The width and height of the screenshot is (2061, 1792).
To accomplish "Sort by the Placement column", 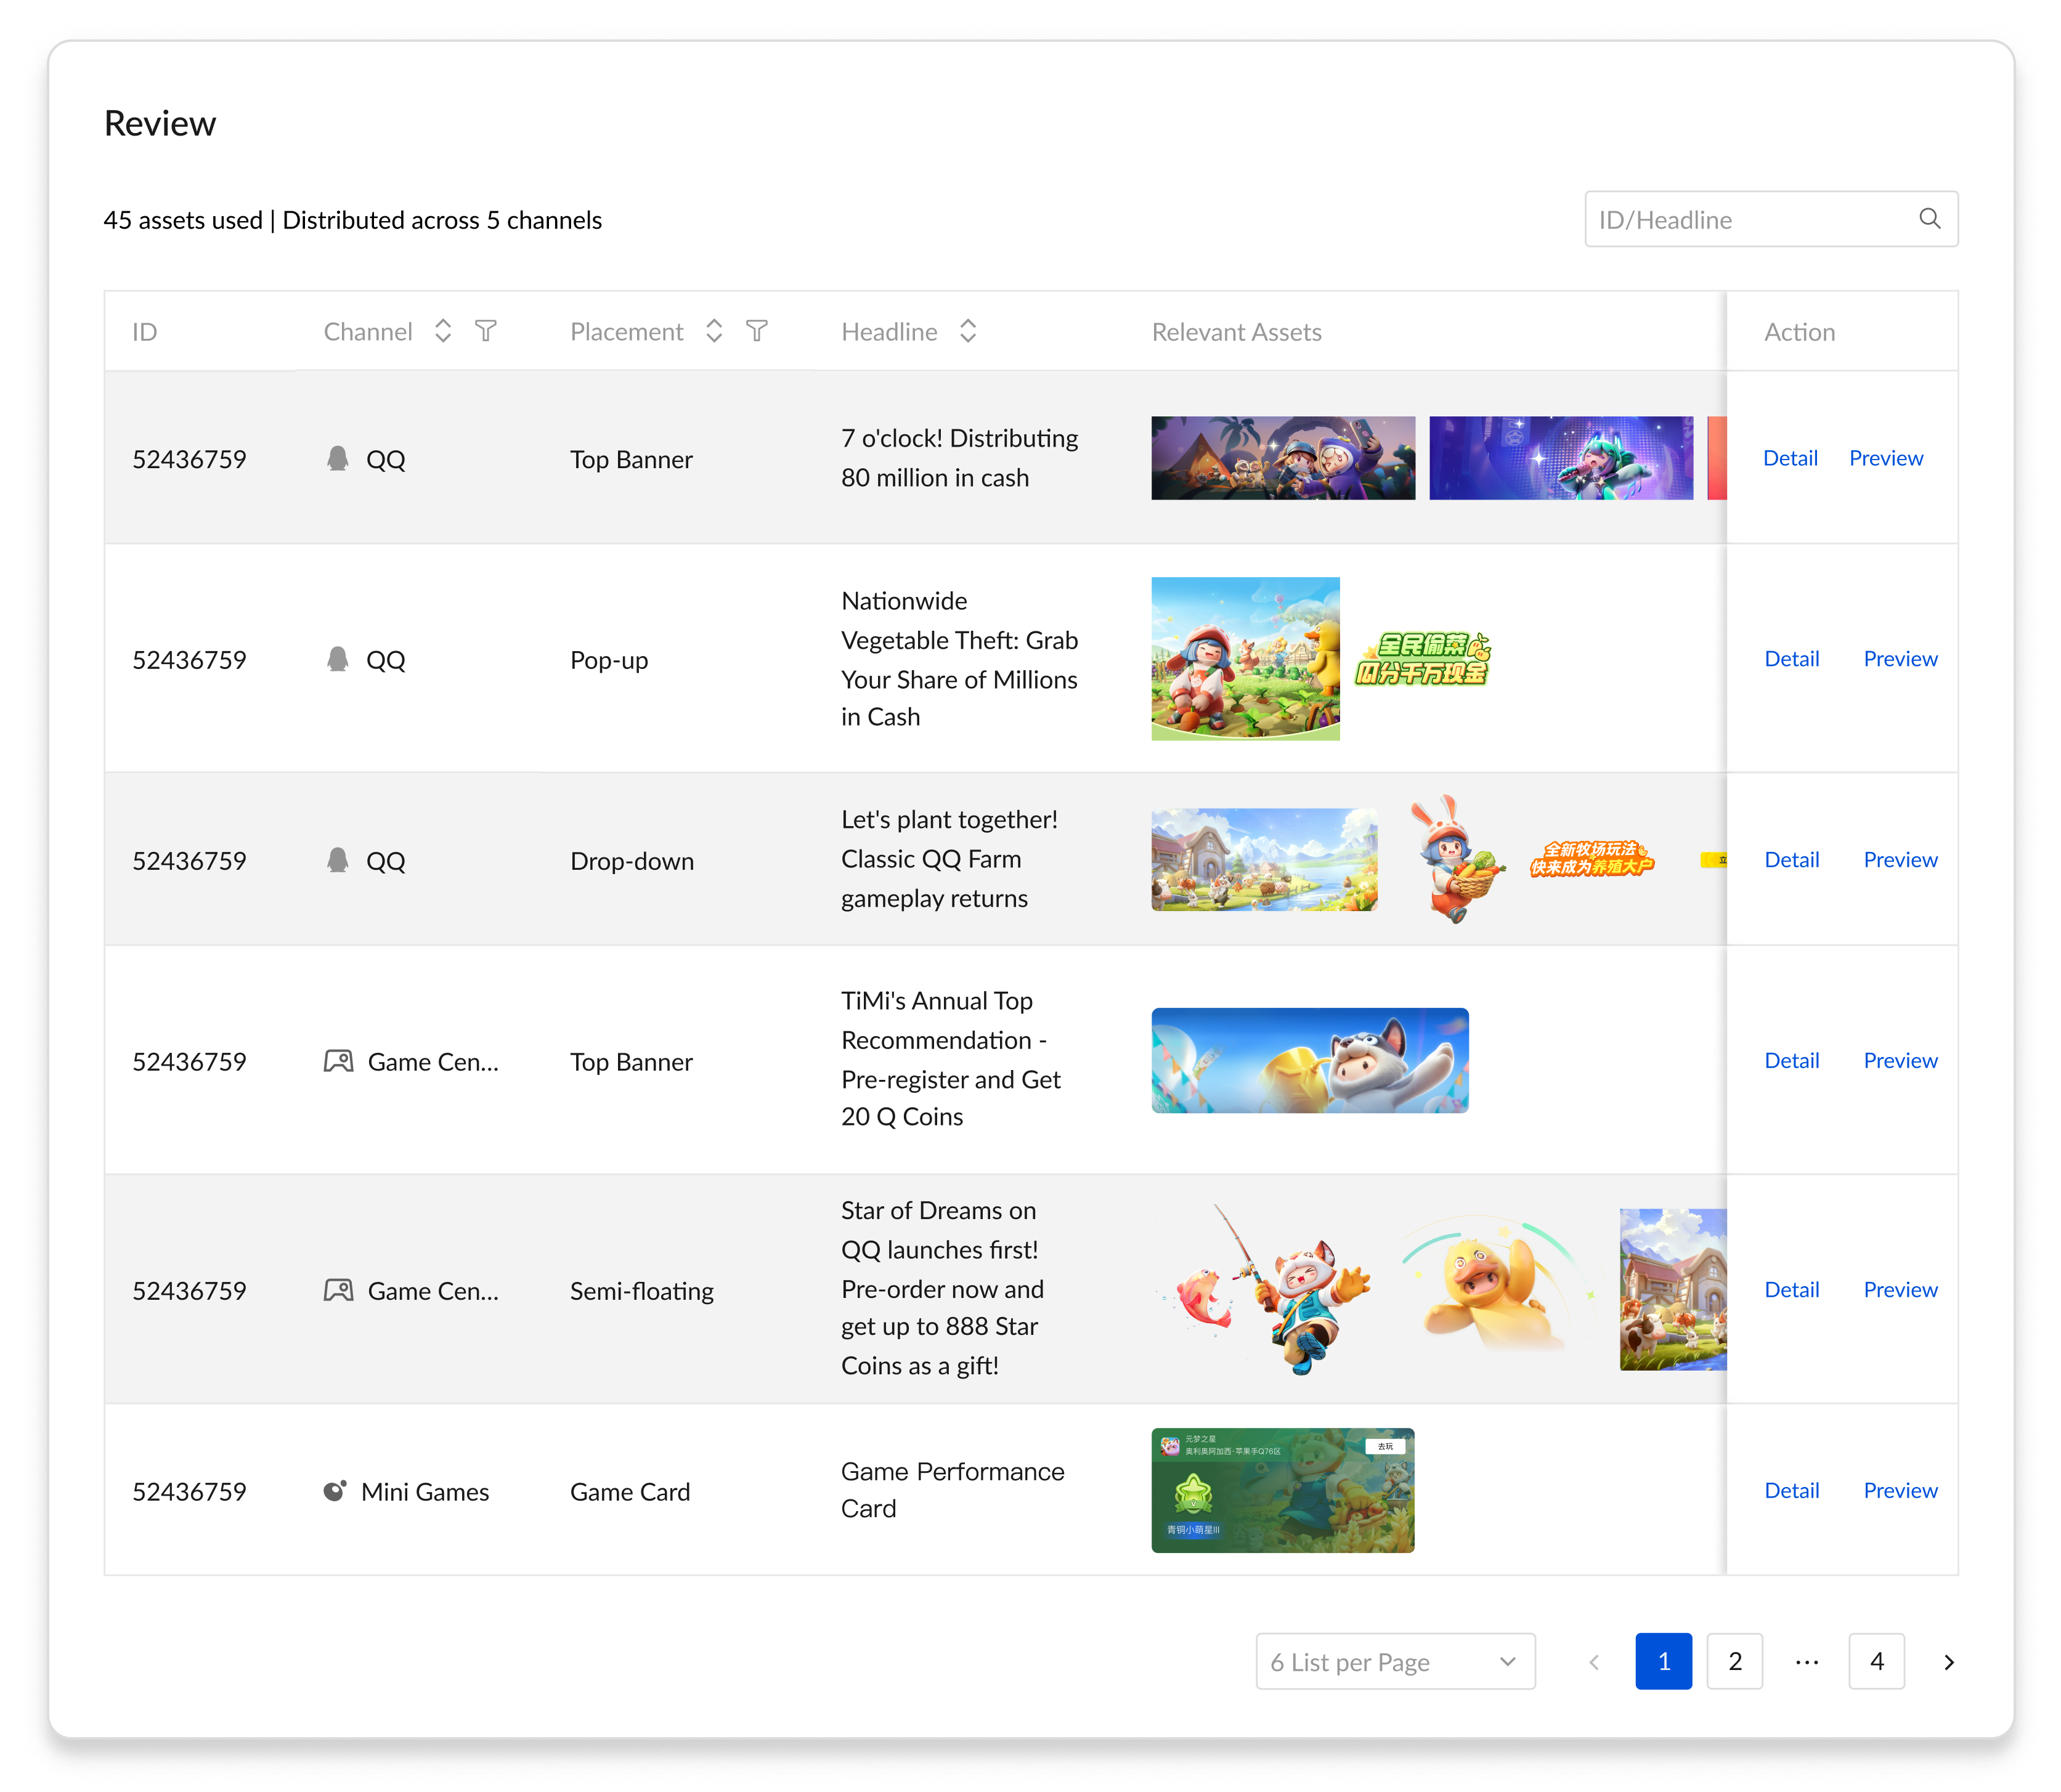I will pyautogui.click(x=714, y=331).
